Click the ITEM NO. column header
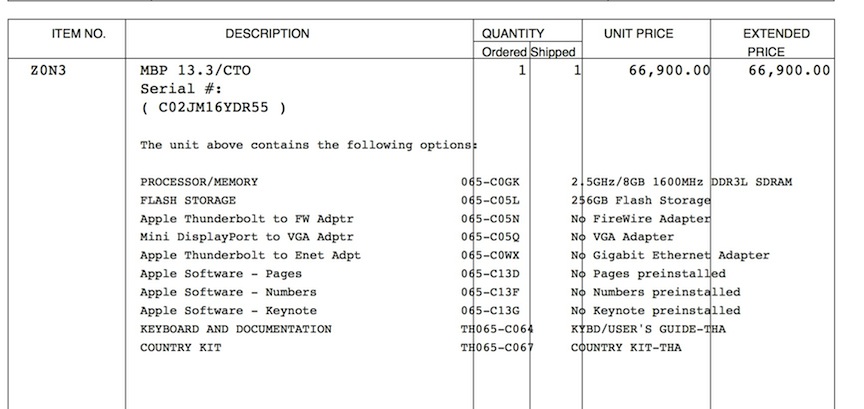Image resolution: width=864 pixels, height=409 pixels. 78,34
